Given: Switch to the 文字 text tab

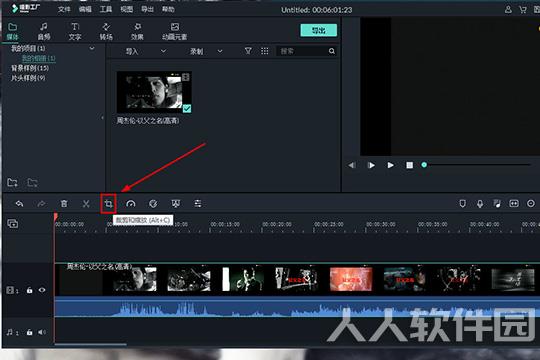Looking at the screenshot, I should coord(75,31).
